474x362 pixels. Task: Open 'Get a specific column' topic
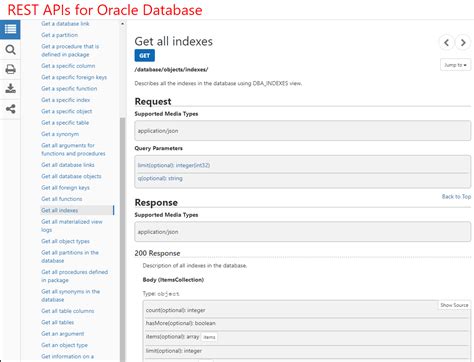68,66
